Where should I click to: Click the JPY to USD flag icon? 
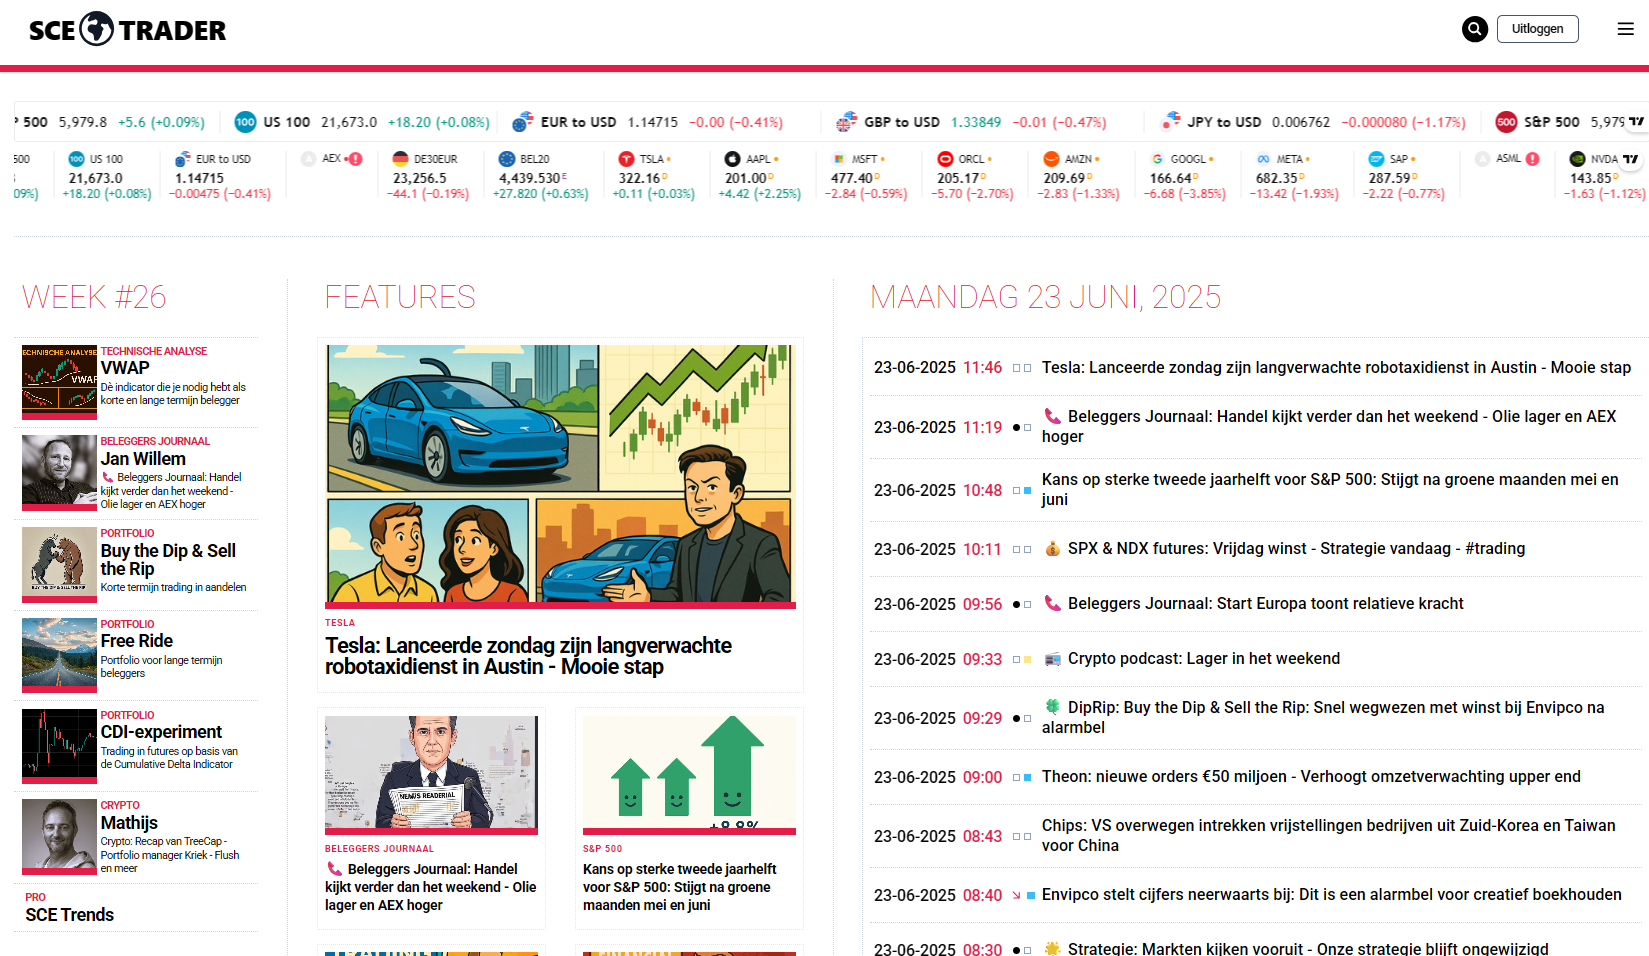point(1170,122)
